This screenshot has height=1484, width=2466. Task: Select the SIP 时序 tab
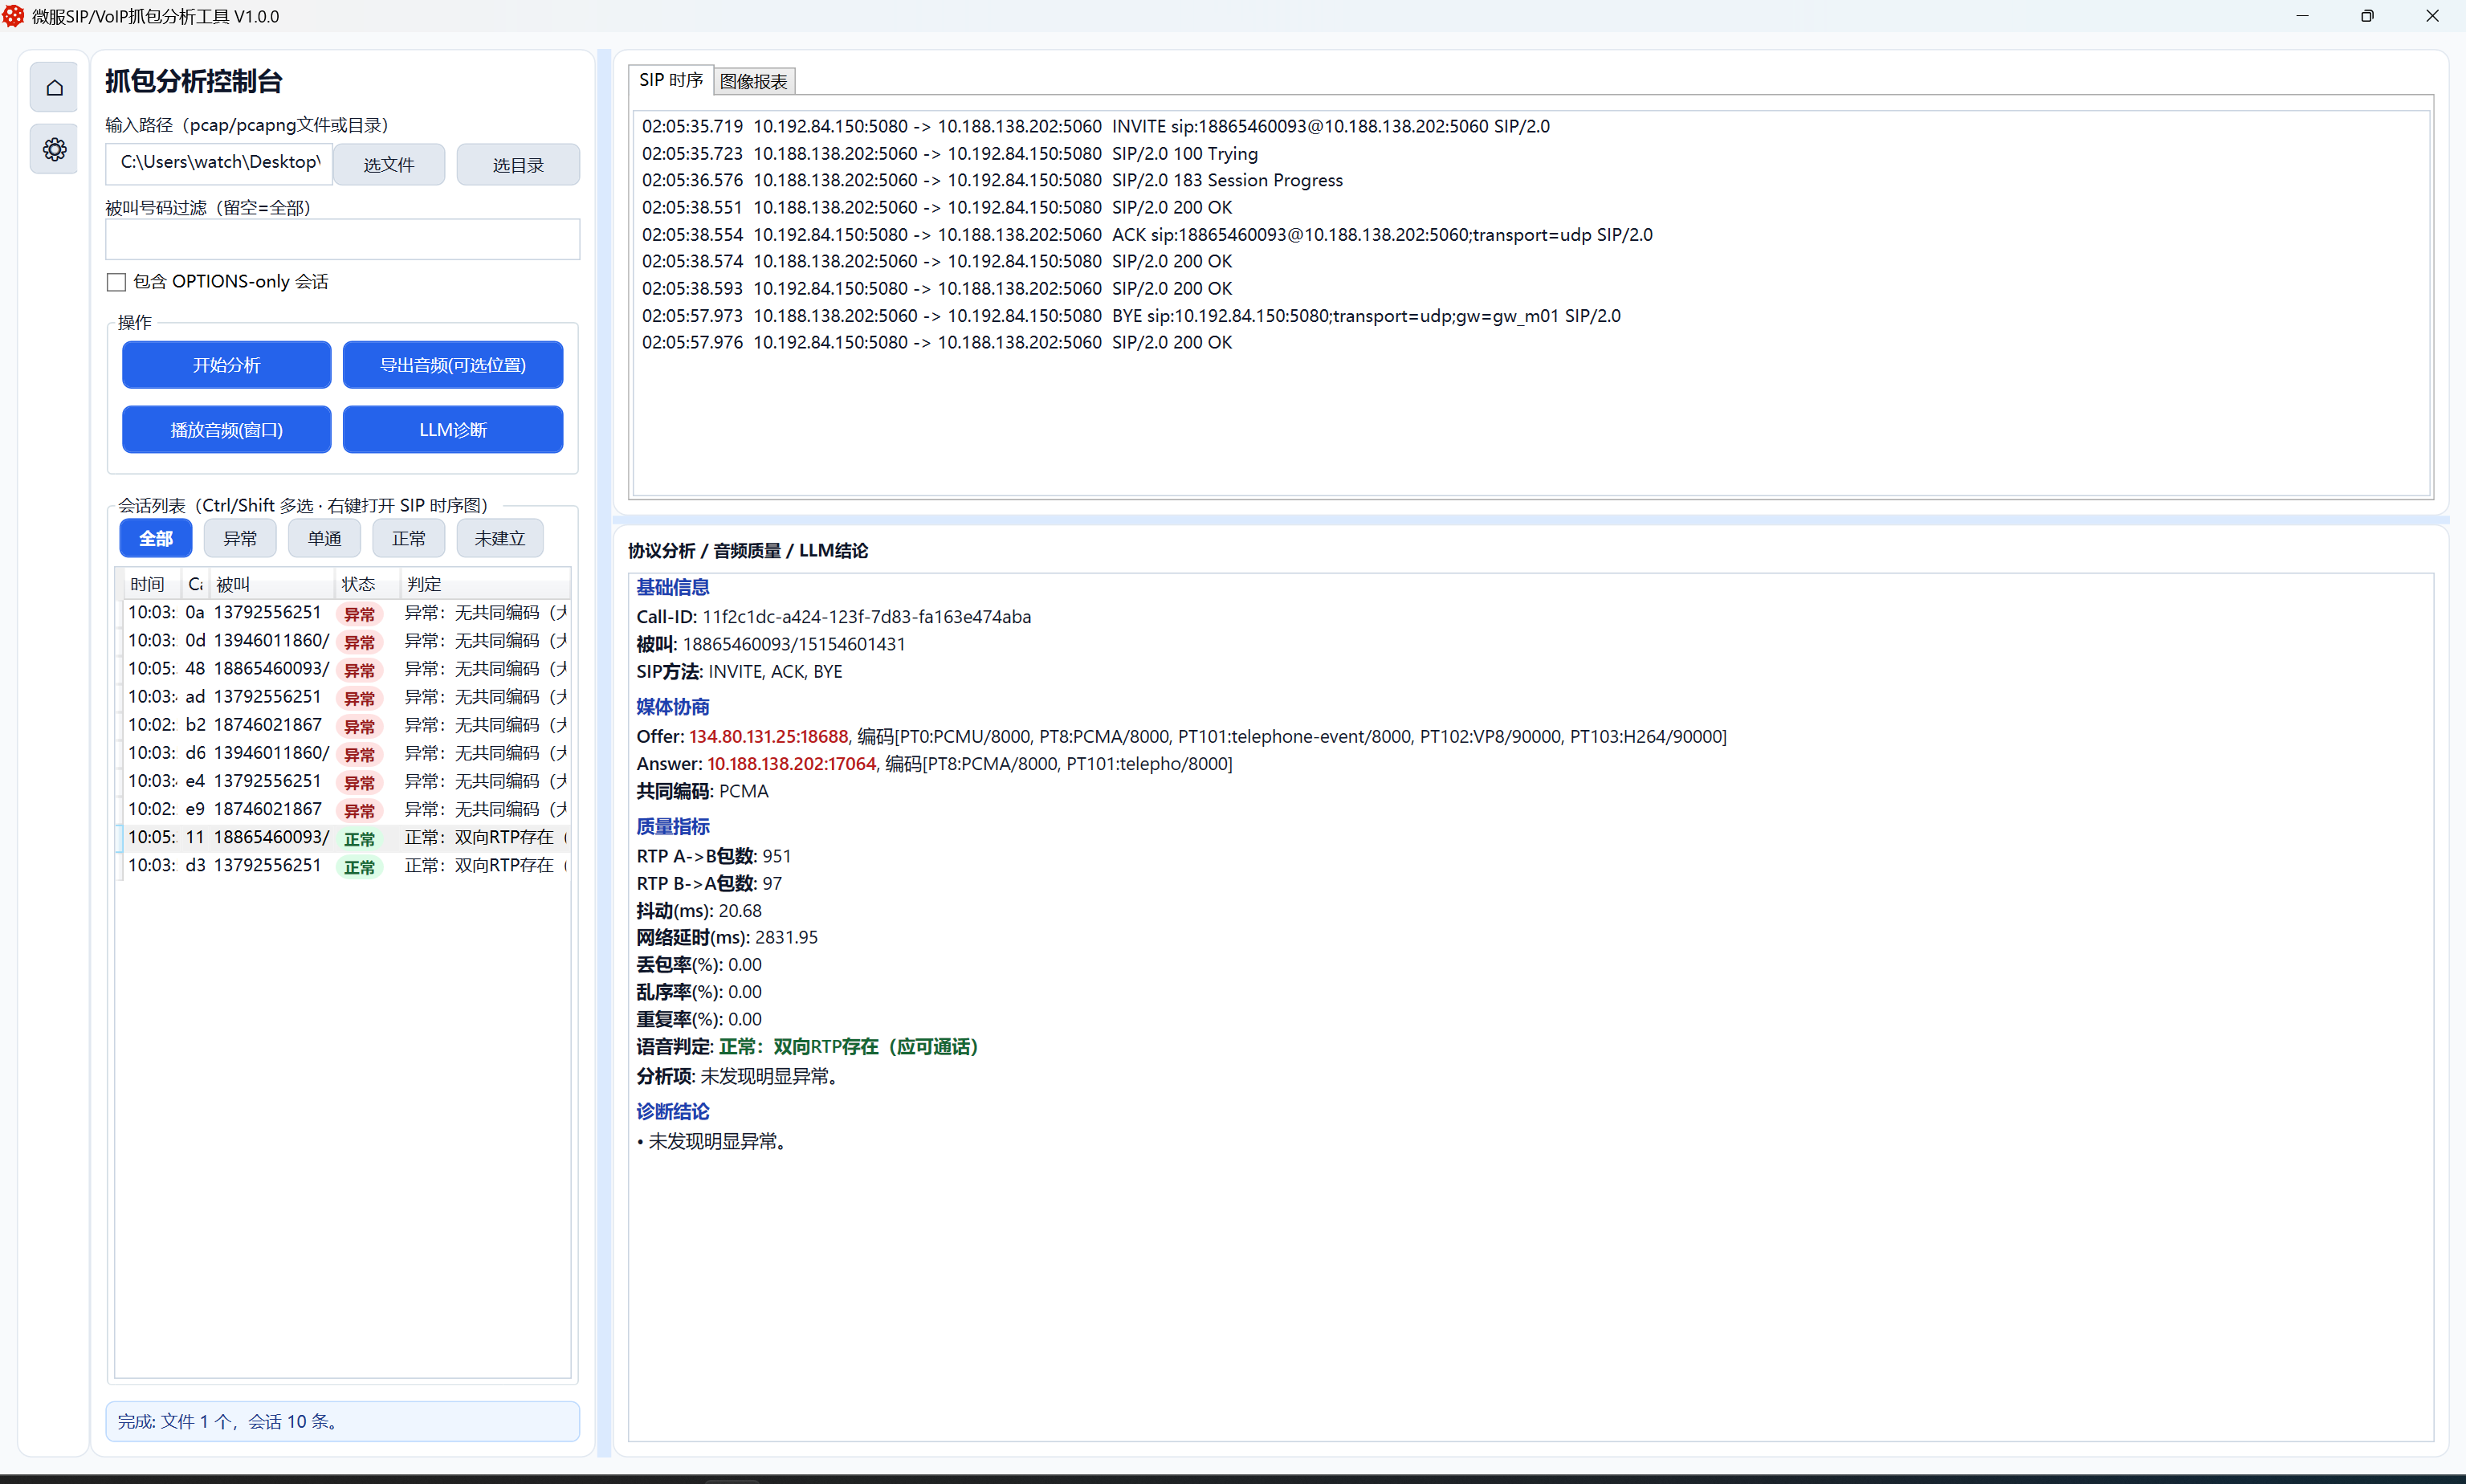point(670,80)
